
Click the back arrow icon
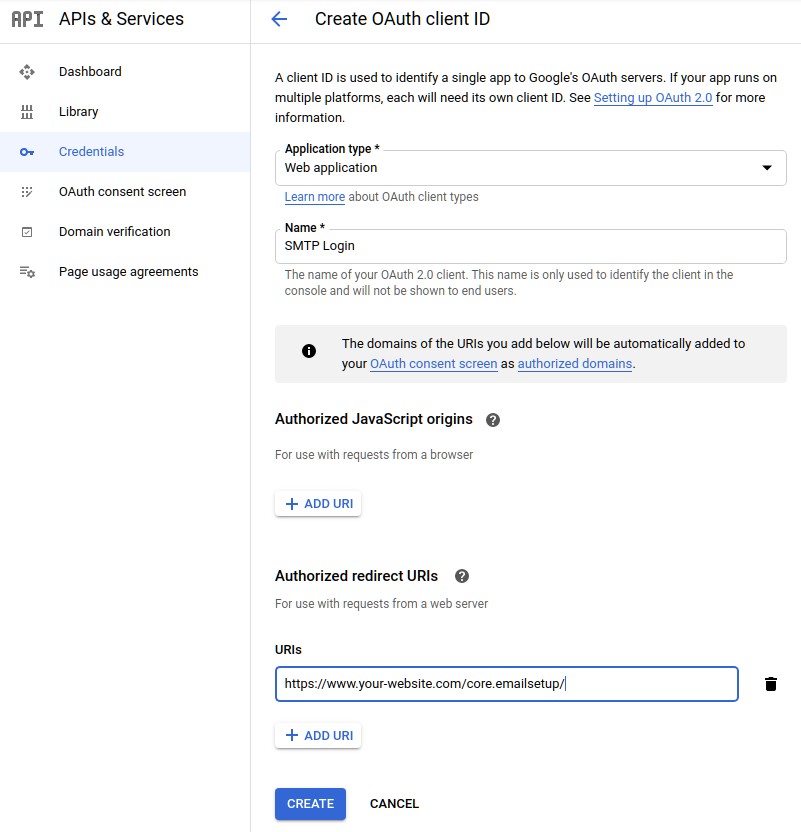tap(279, 19)
